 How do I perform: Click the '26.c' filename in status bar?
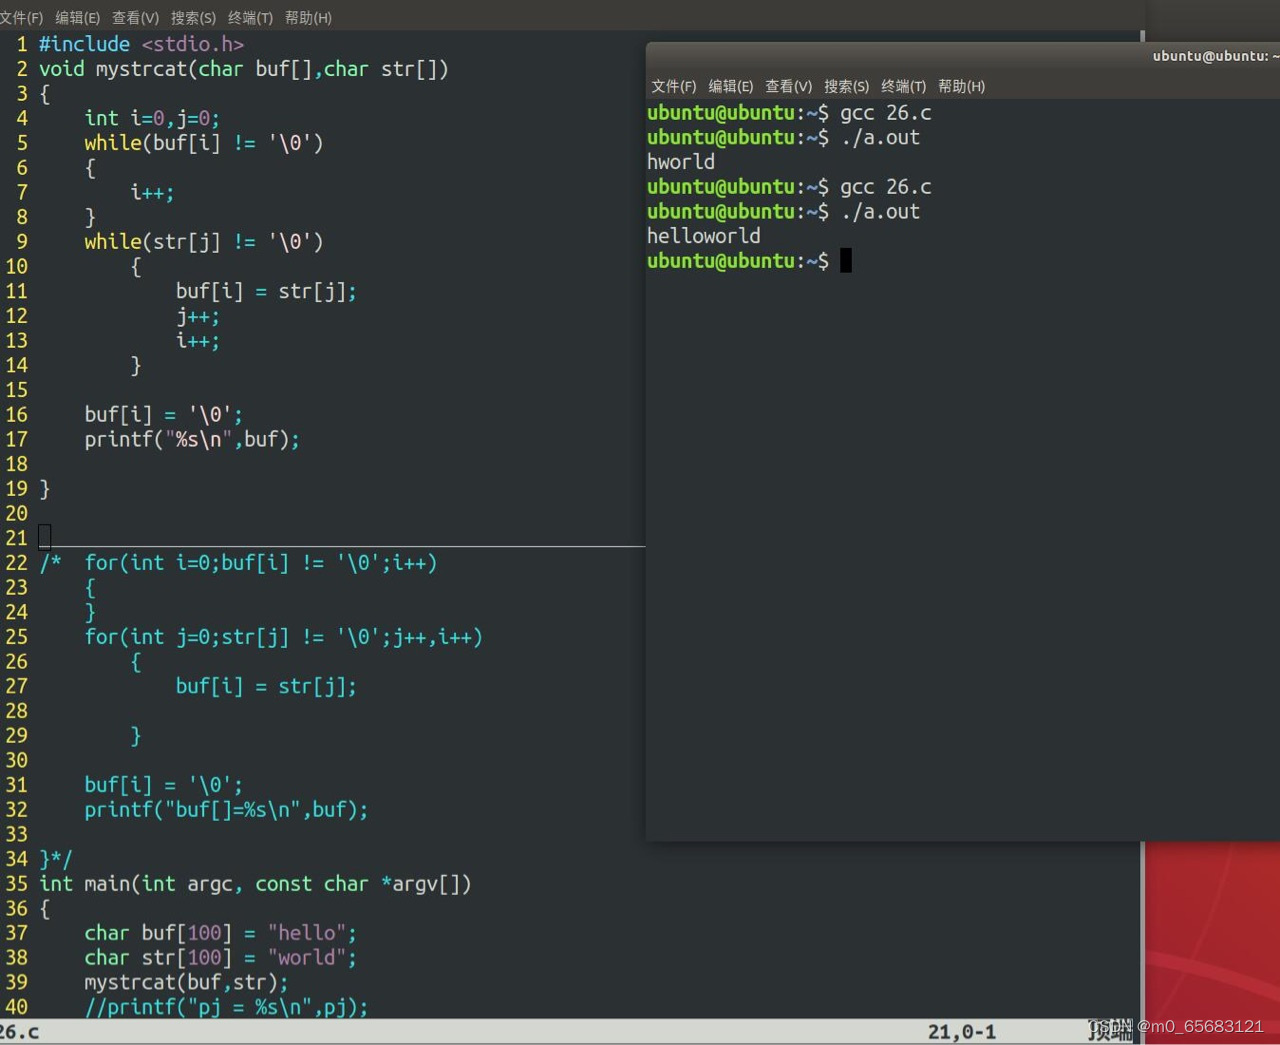pos(19,1032)
